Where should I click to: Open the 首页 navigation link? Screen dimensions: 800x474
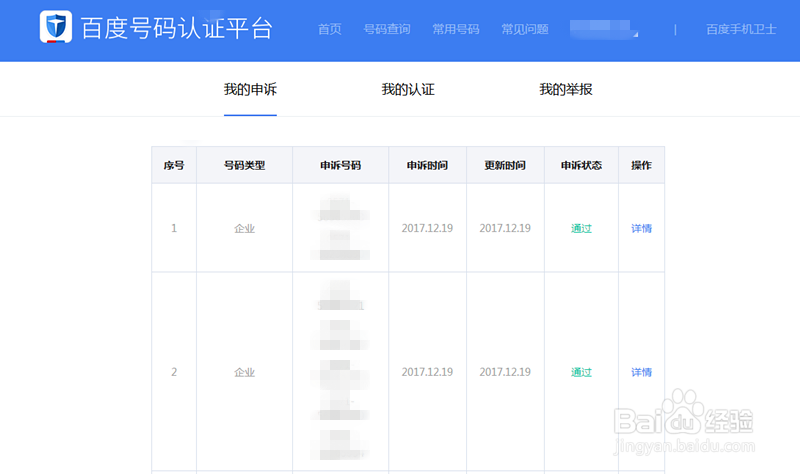tap(330, 29)
